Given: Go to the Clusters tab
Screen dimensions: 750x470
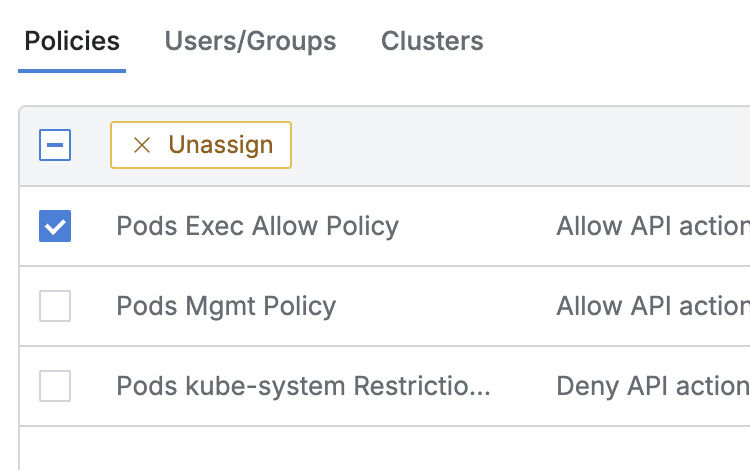Looking at the screenshot, I should pos(432,41).
